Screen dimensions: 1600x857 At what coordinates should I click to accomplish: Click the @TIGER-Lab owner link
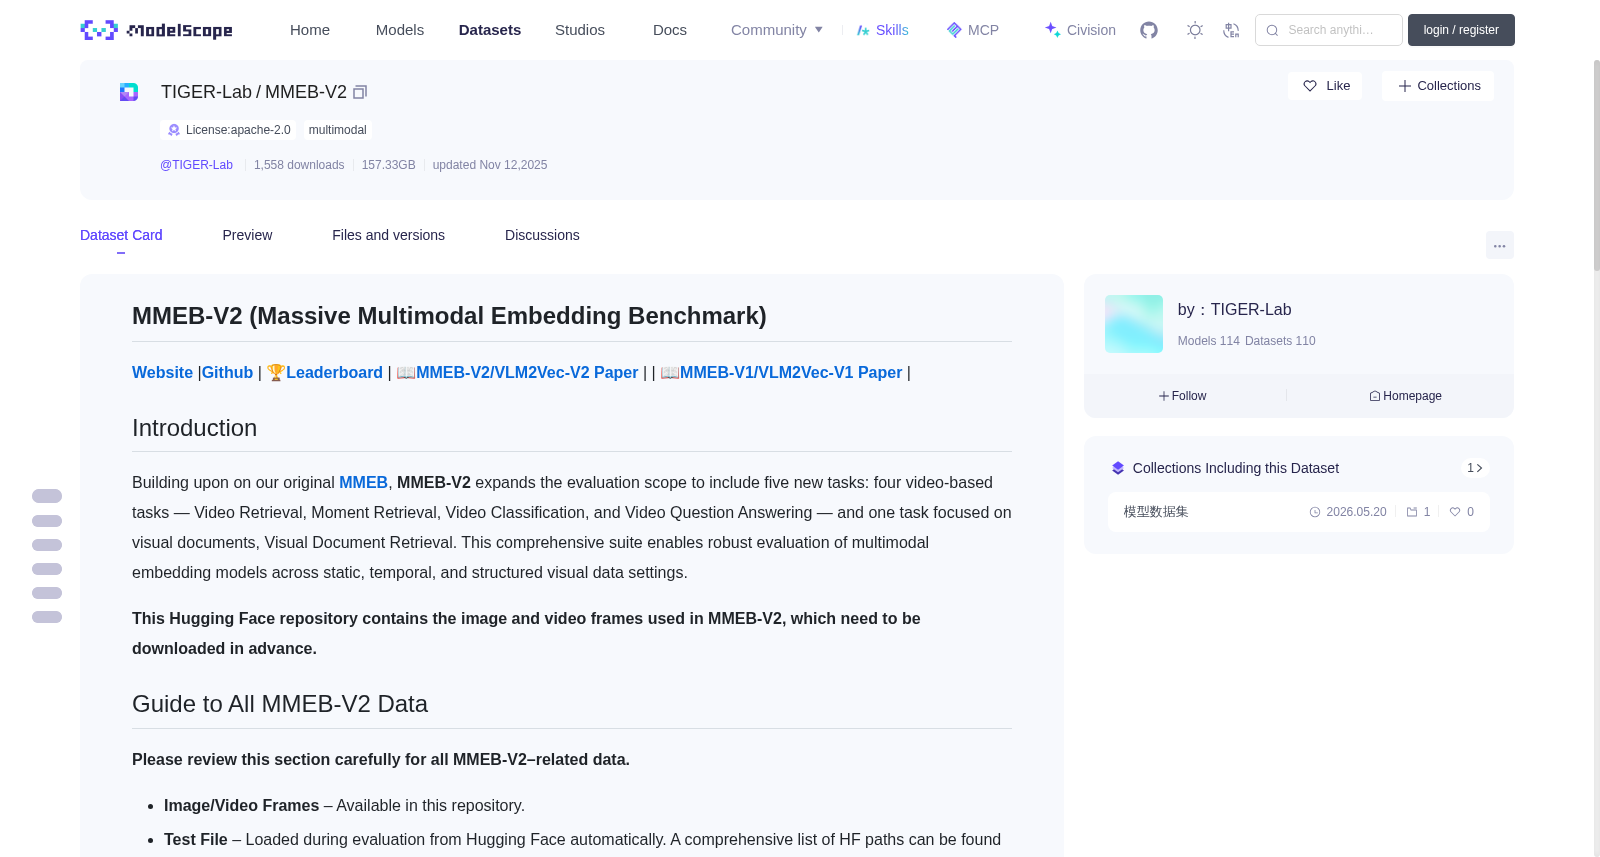tap(196, 165)
